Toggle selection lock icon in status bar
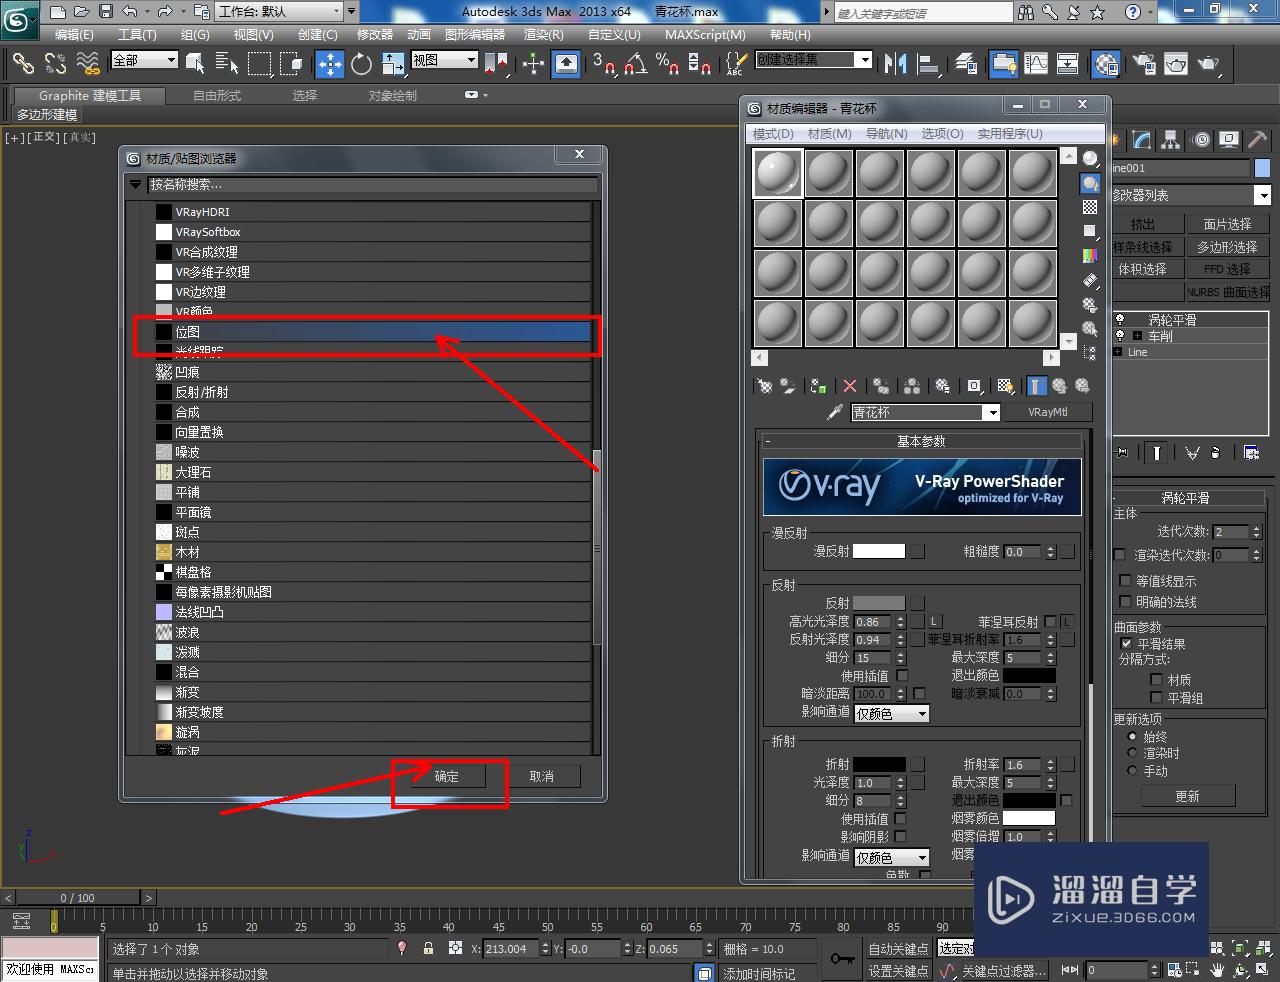This screenshot has width=1280, height=982. pyautogui.click(x=428, y=948)
